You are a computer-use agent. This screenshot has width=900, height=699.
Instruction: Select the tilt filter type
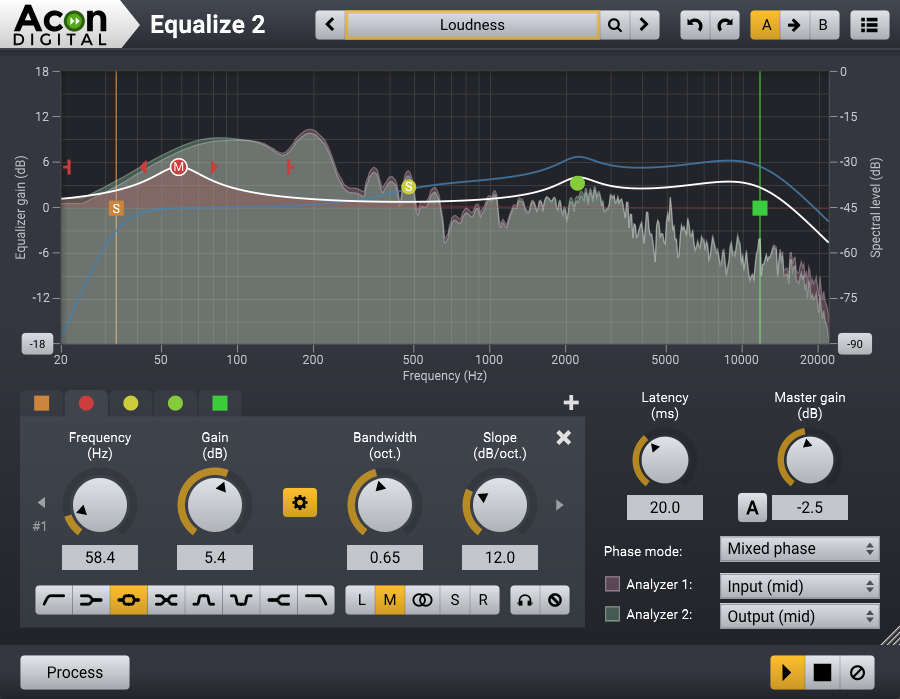click(x=166, y=600)
